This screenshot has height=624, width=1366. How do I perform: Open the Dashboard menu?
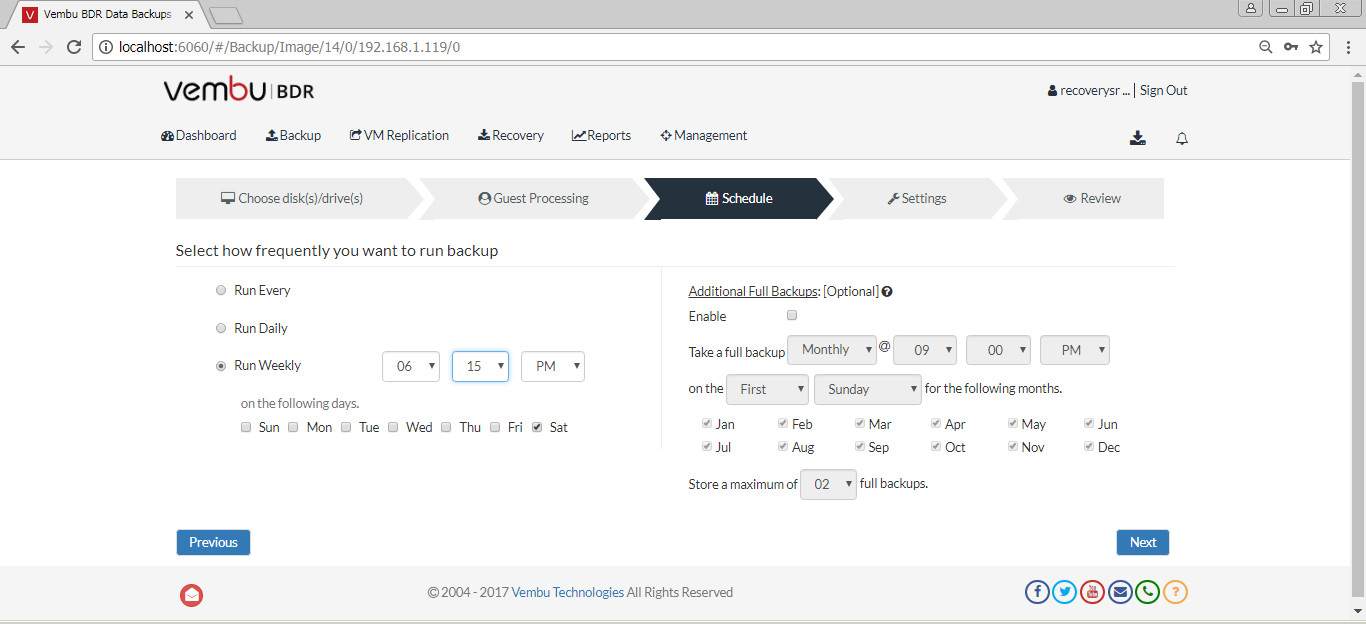[x=199, y=136]
